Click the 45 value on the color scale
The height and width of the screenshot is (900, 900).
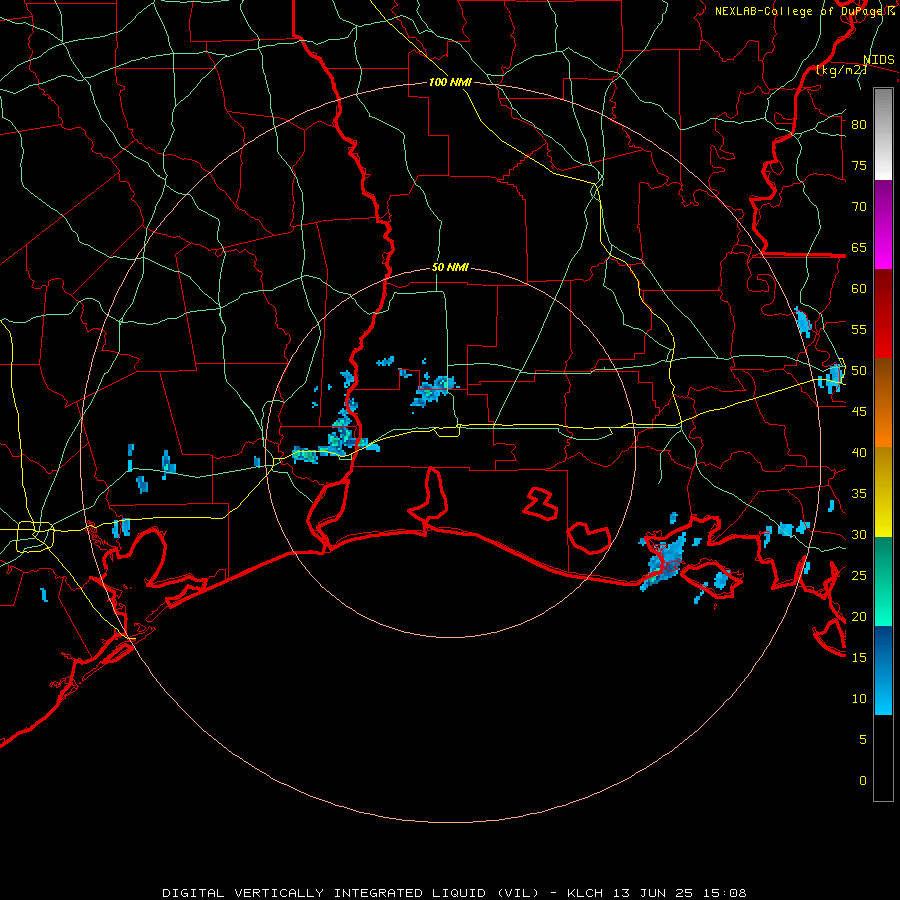click(x=859, y=412)
